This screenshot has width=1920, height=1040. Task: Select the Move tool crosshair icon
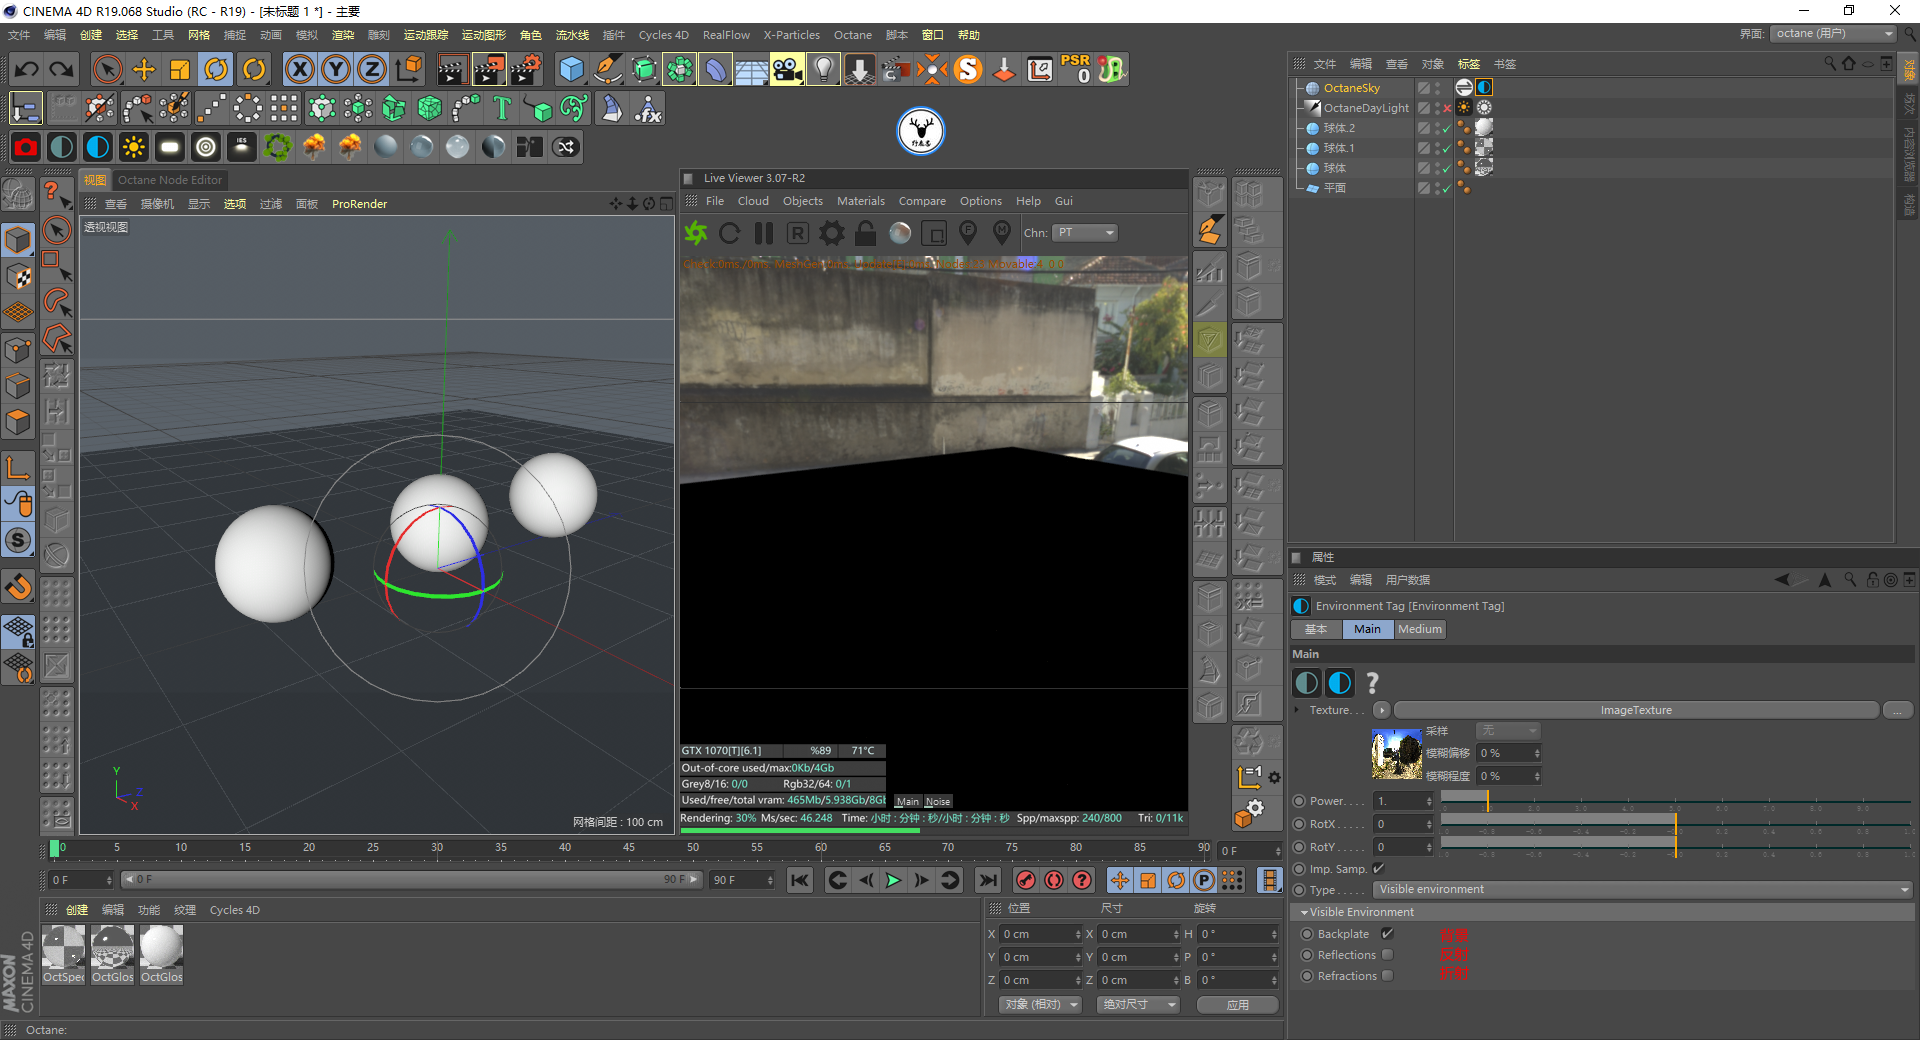(x=144, y=69)
